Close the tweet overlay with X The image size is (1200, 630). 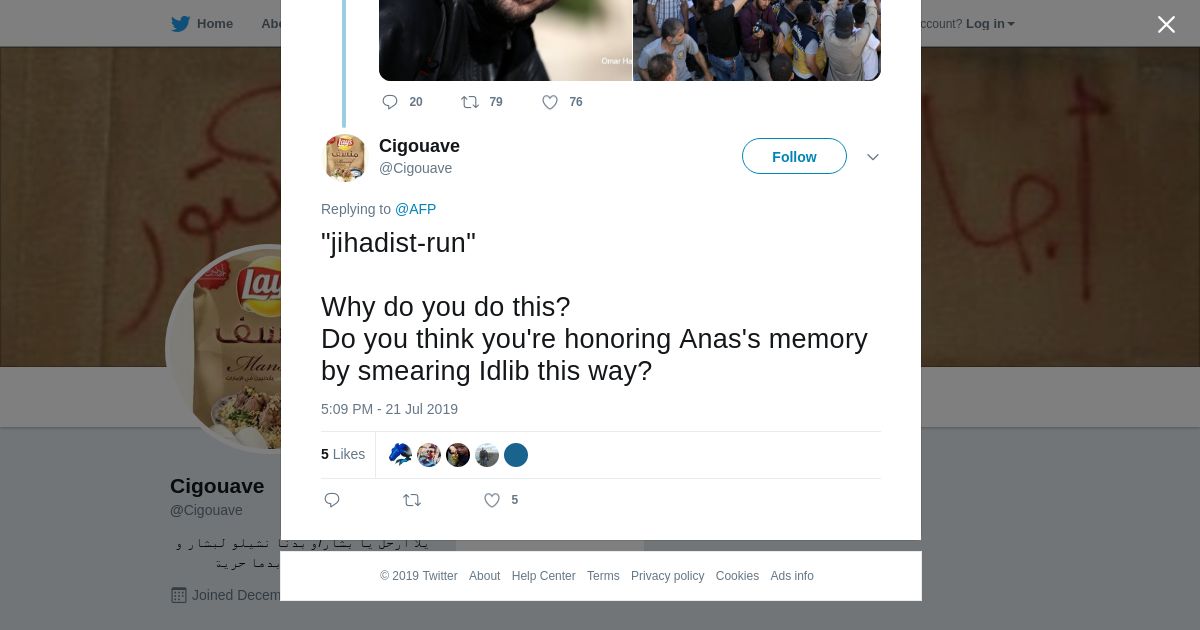tap(1166, 24)
